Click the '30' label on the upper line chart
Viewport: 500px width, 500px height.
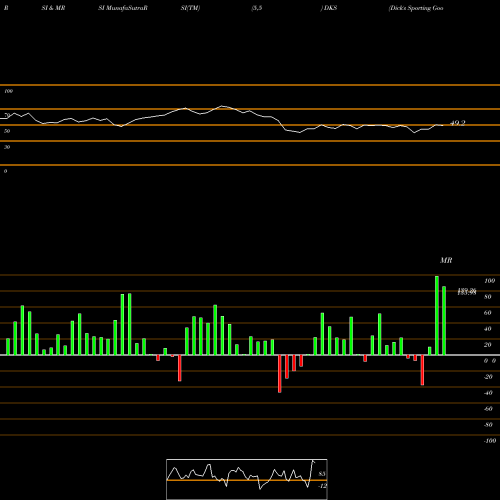tap(7, 147)
